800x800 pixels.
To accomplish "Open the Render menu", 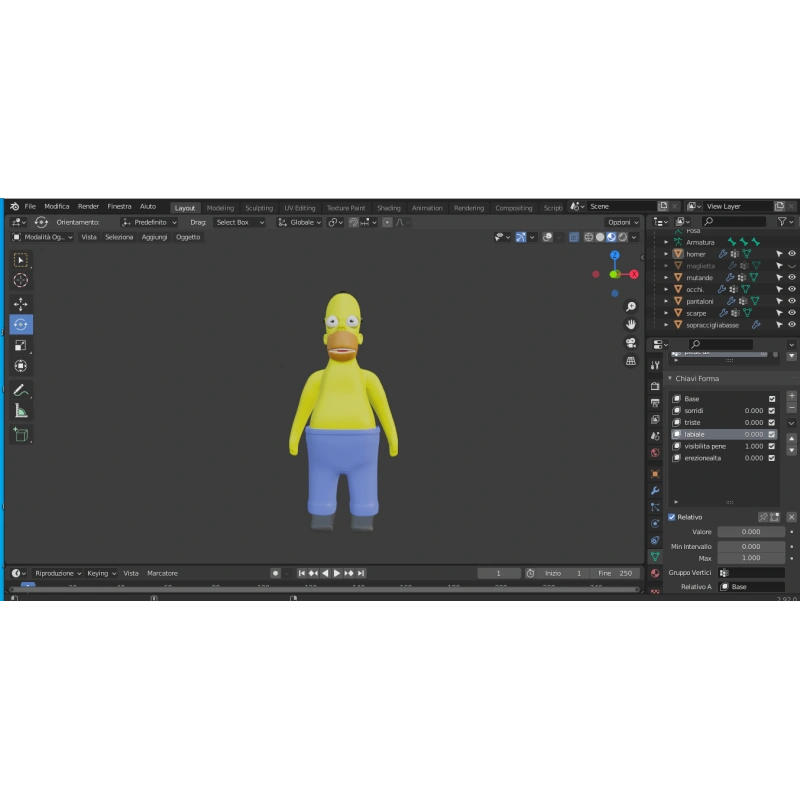I will pos(88,207).
